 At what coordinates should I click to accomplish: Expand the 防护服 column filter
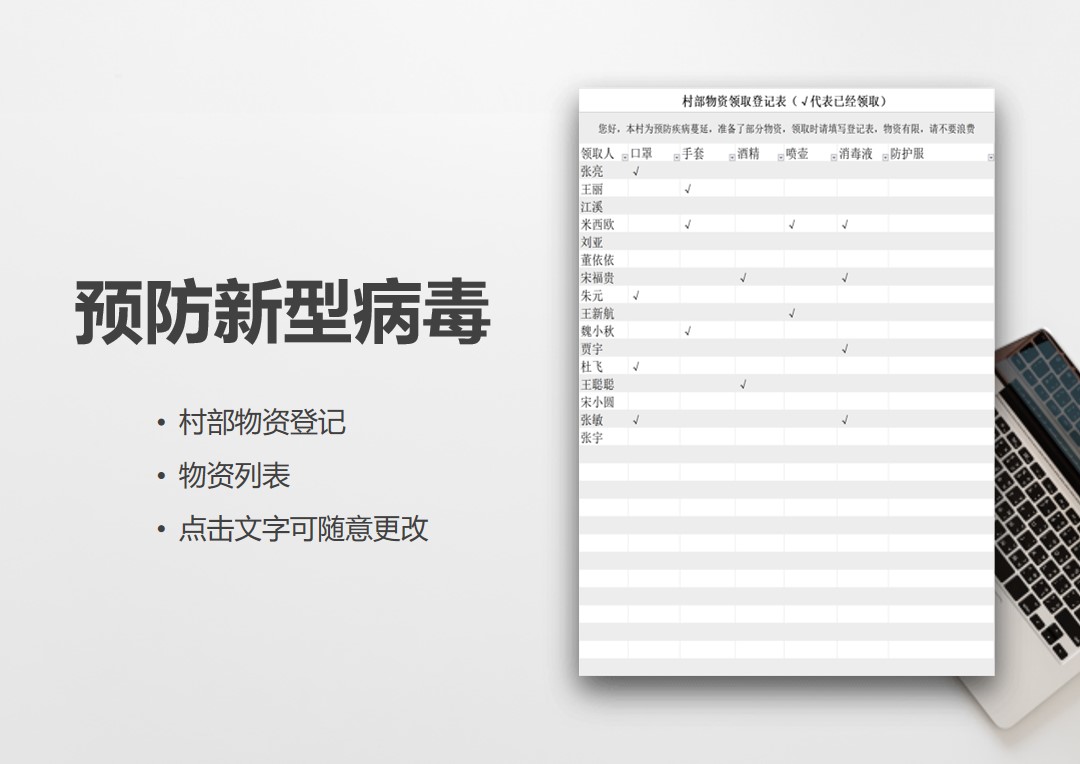[990, 157]
